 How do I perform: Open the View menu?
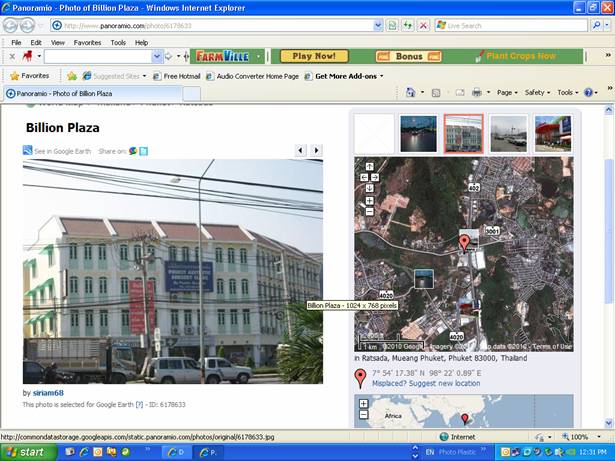(58, 42)
